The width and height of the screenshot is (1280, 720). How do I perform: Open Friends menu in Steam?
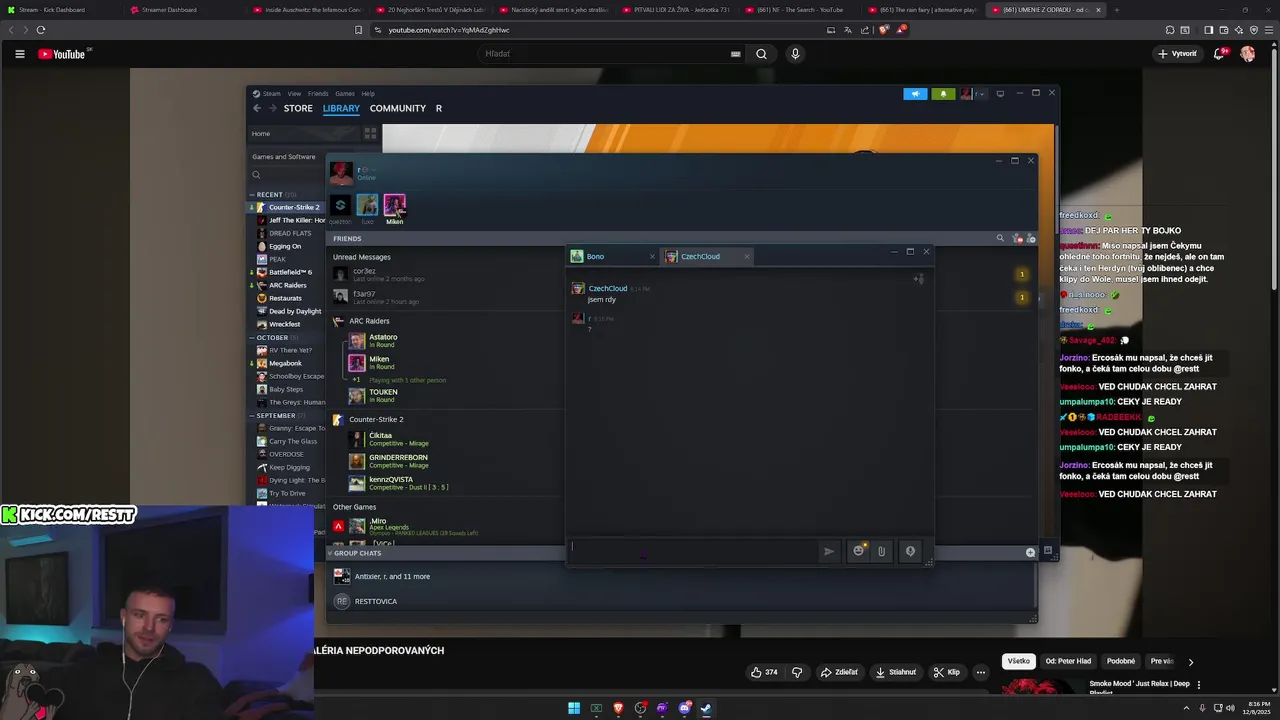tap(318, 93)
